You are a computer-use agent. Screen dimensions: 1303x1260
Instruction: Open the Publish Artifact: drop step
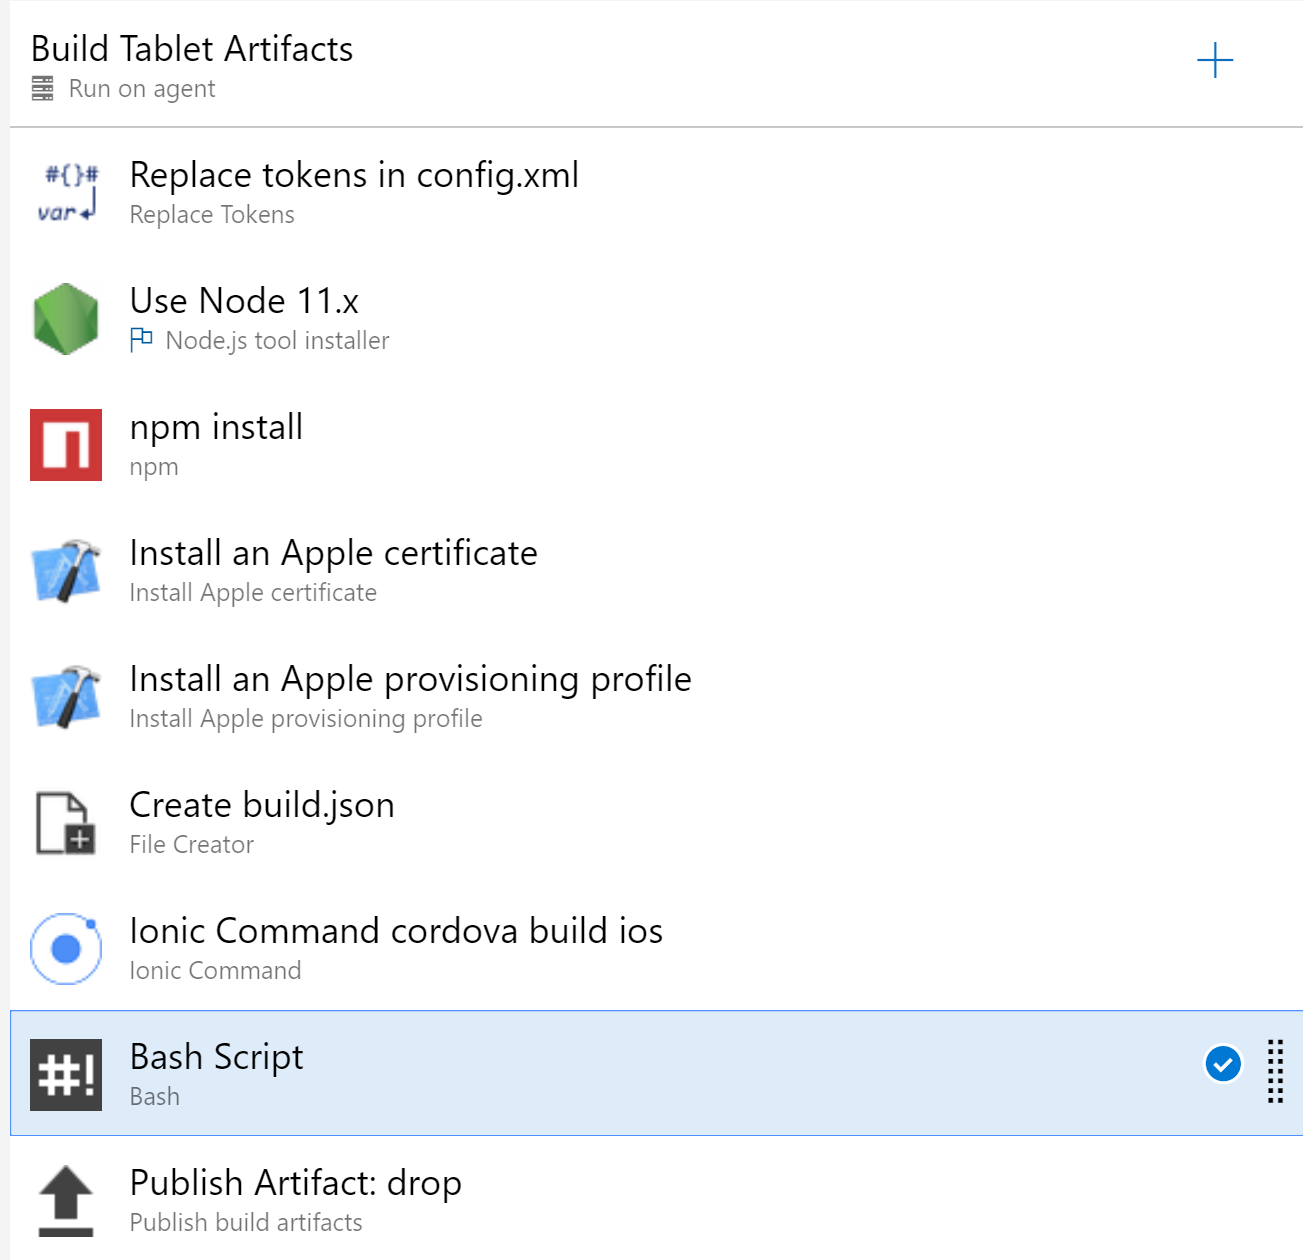tap(296, 1184)
